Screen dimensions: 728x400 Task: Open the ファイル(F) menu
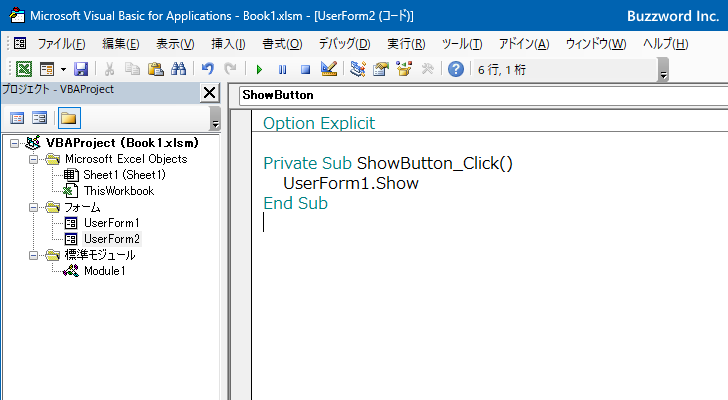61,44
